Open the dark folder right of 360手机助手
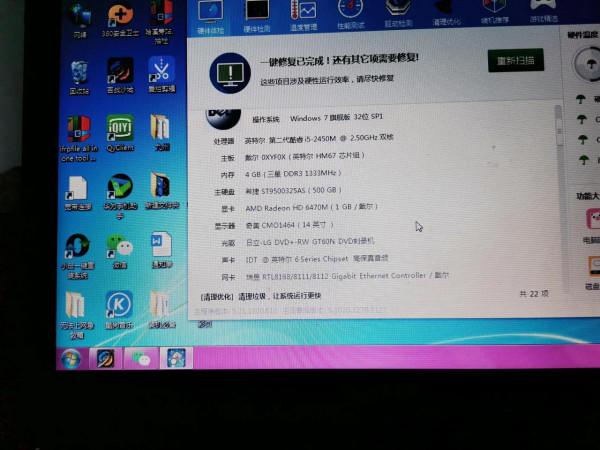 point(162,191)
